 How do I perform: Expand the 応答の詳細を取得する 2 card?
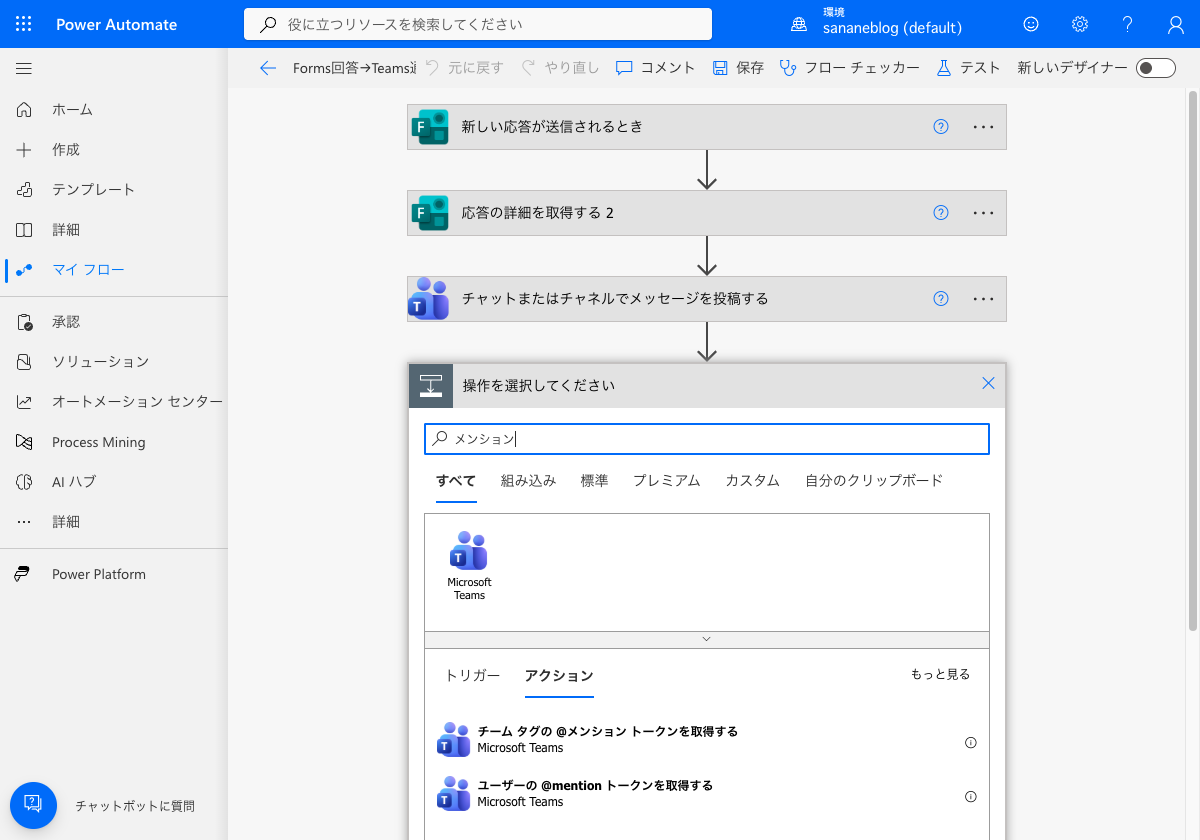point(706,213)
